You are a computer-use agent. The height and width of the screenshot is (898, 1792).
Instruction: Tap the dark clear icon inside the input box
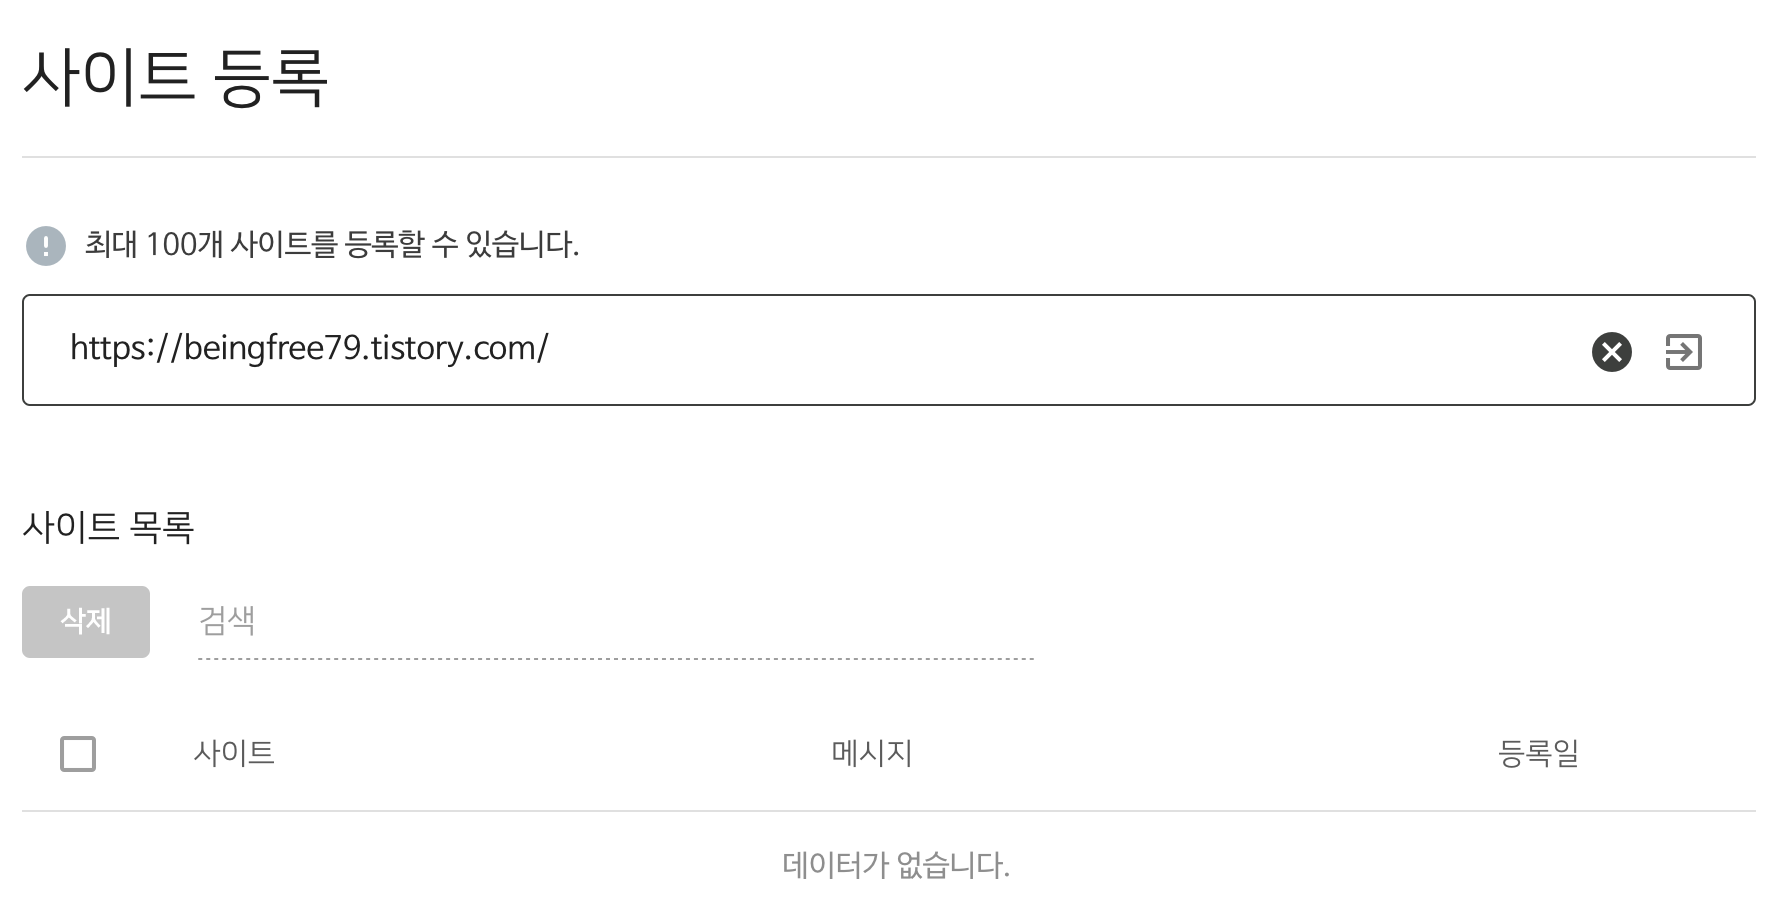1610,351
